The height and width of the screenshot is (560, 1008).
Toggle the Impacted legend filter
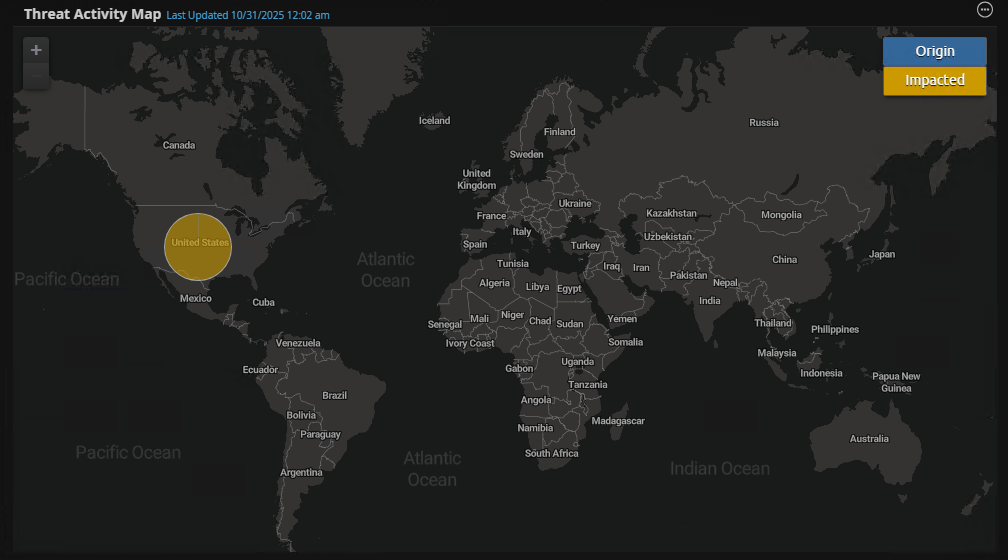934,80
